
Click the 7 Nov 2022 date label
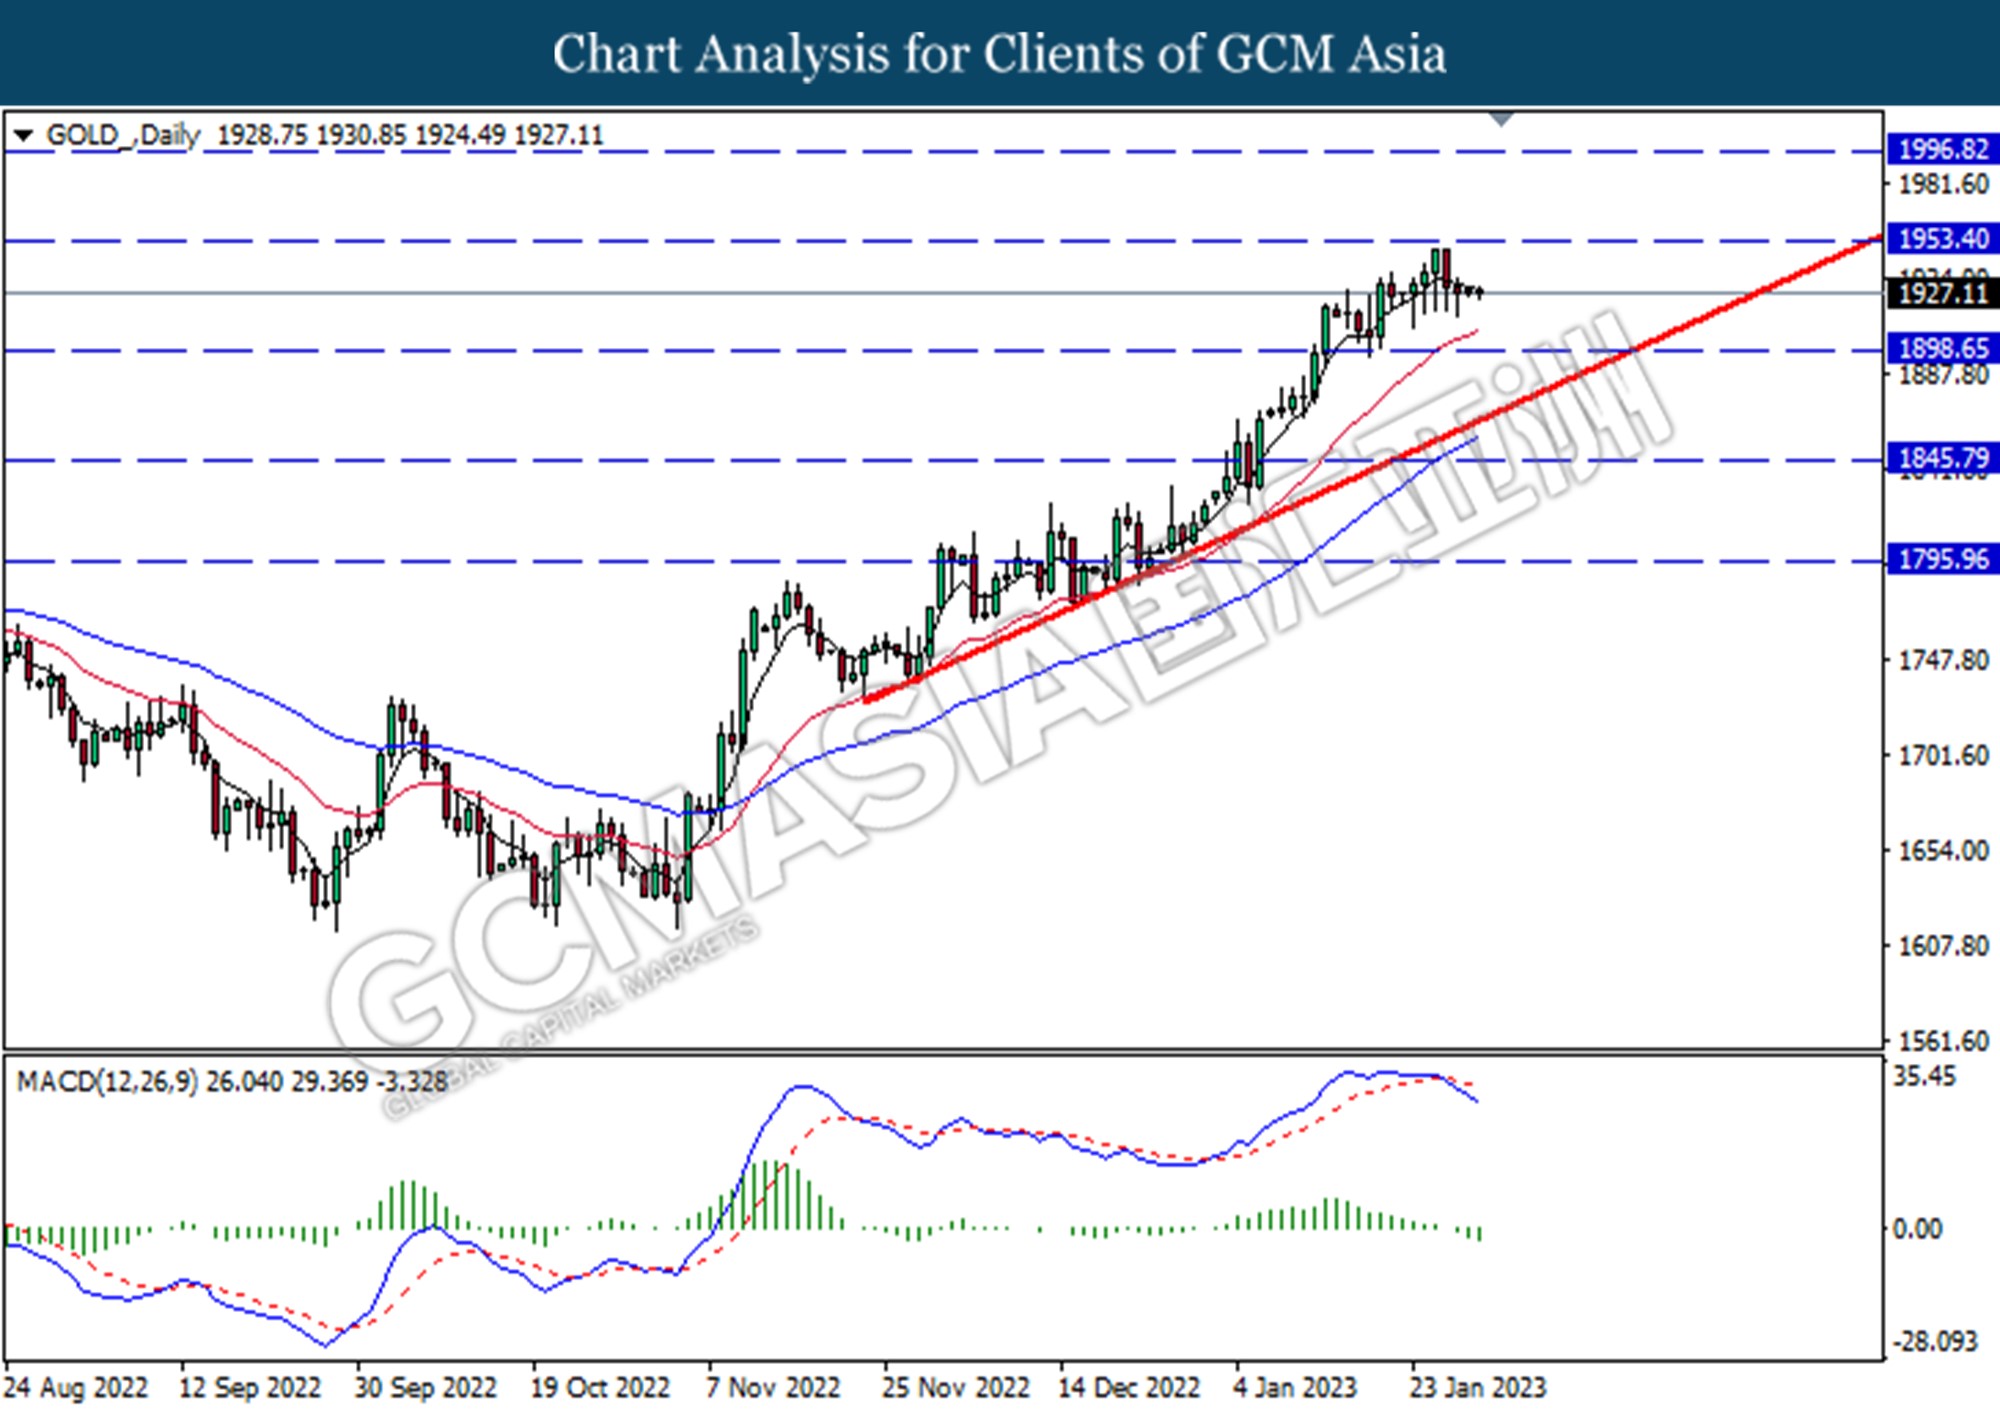(773, 1388)
